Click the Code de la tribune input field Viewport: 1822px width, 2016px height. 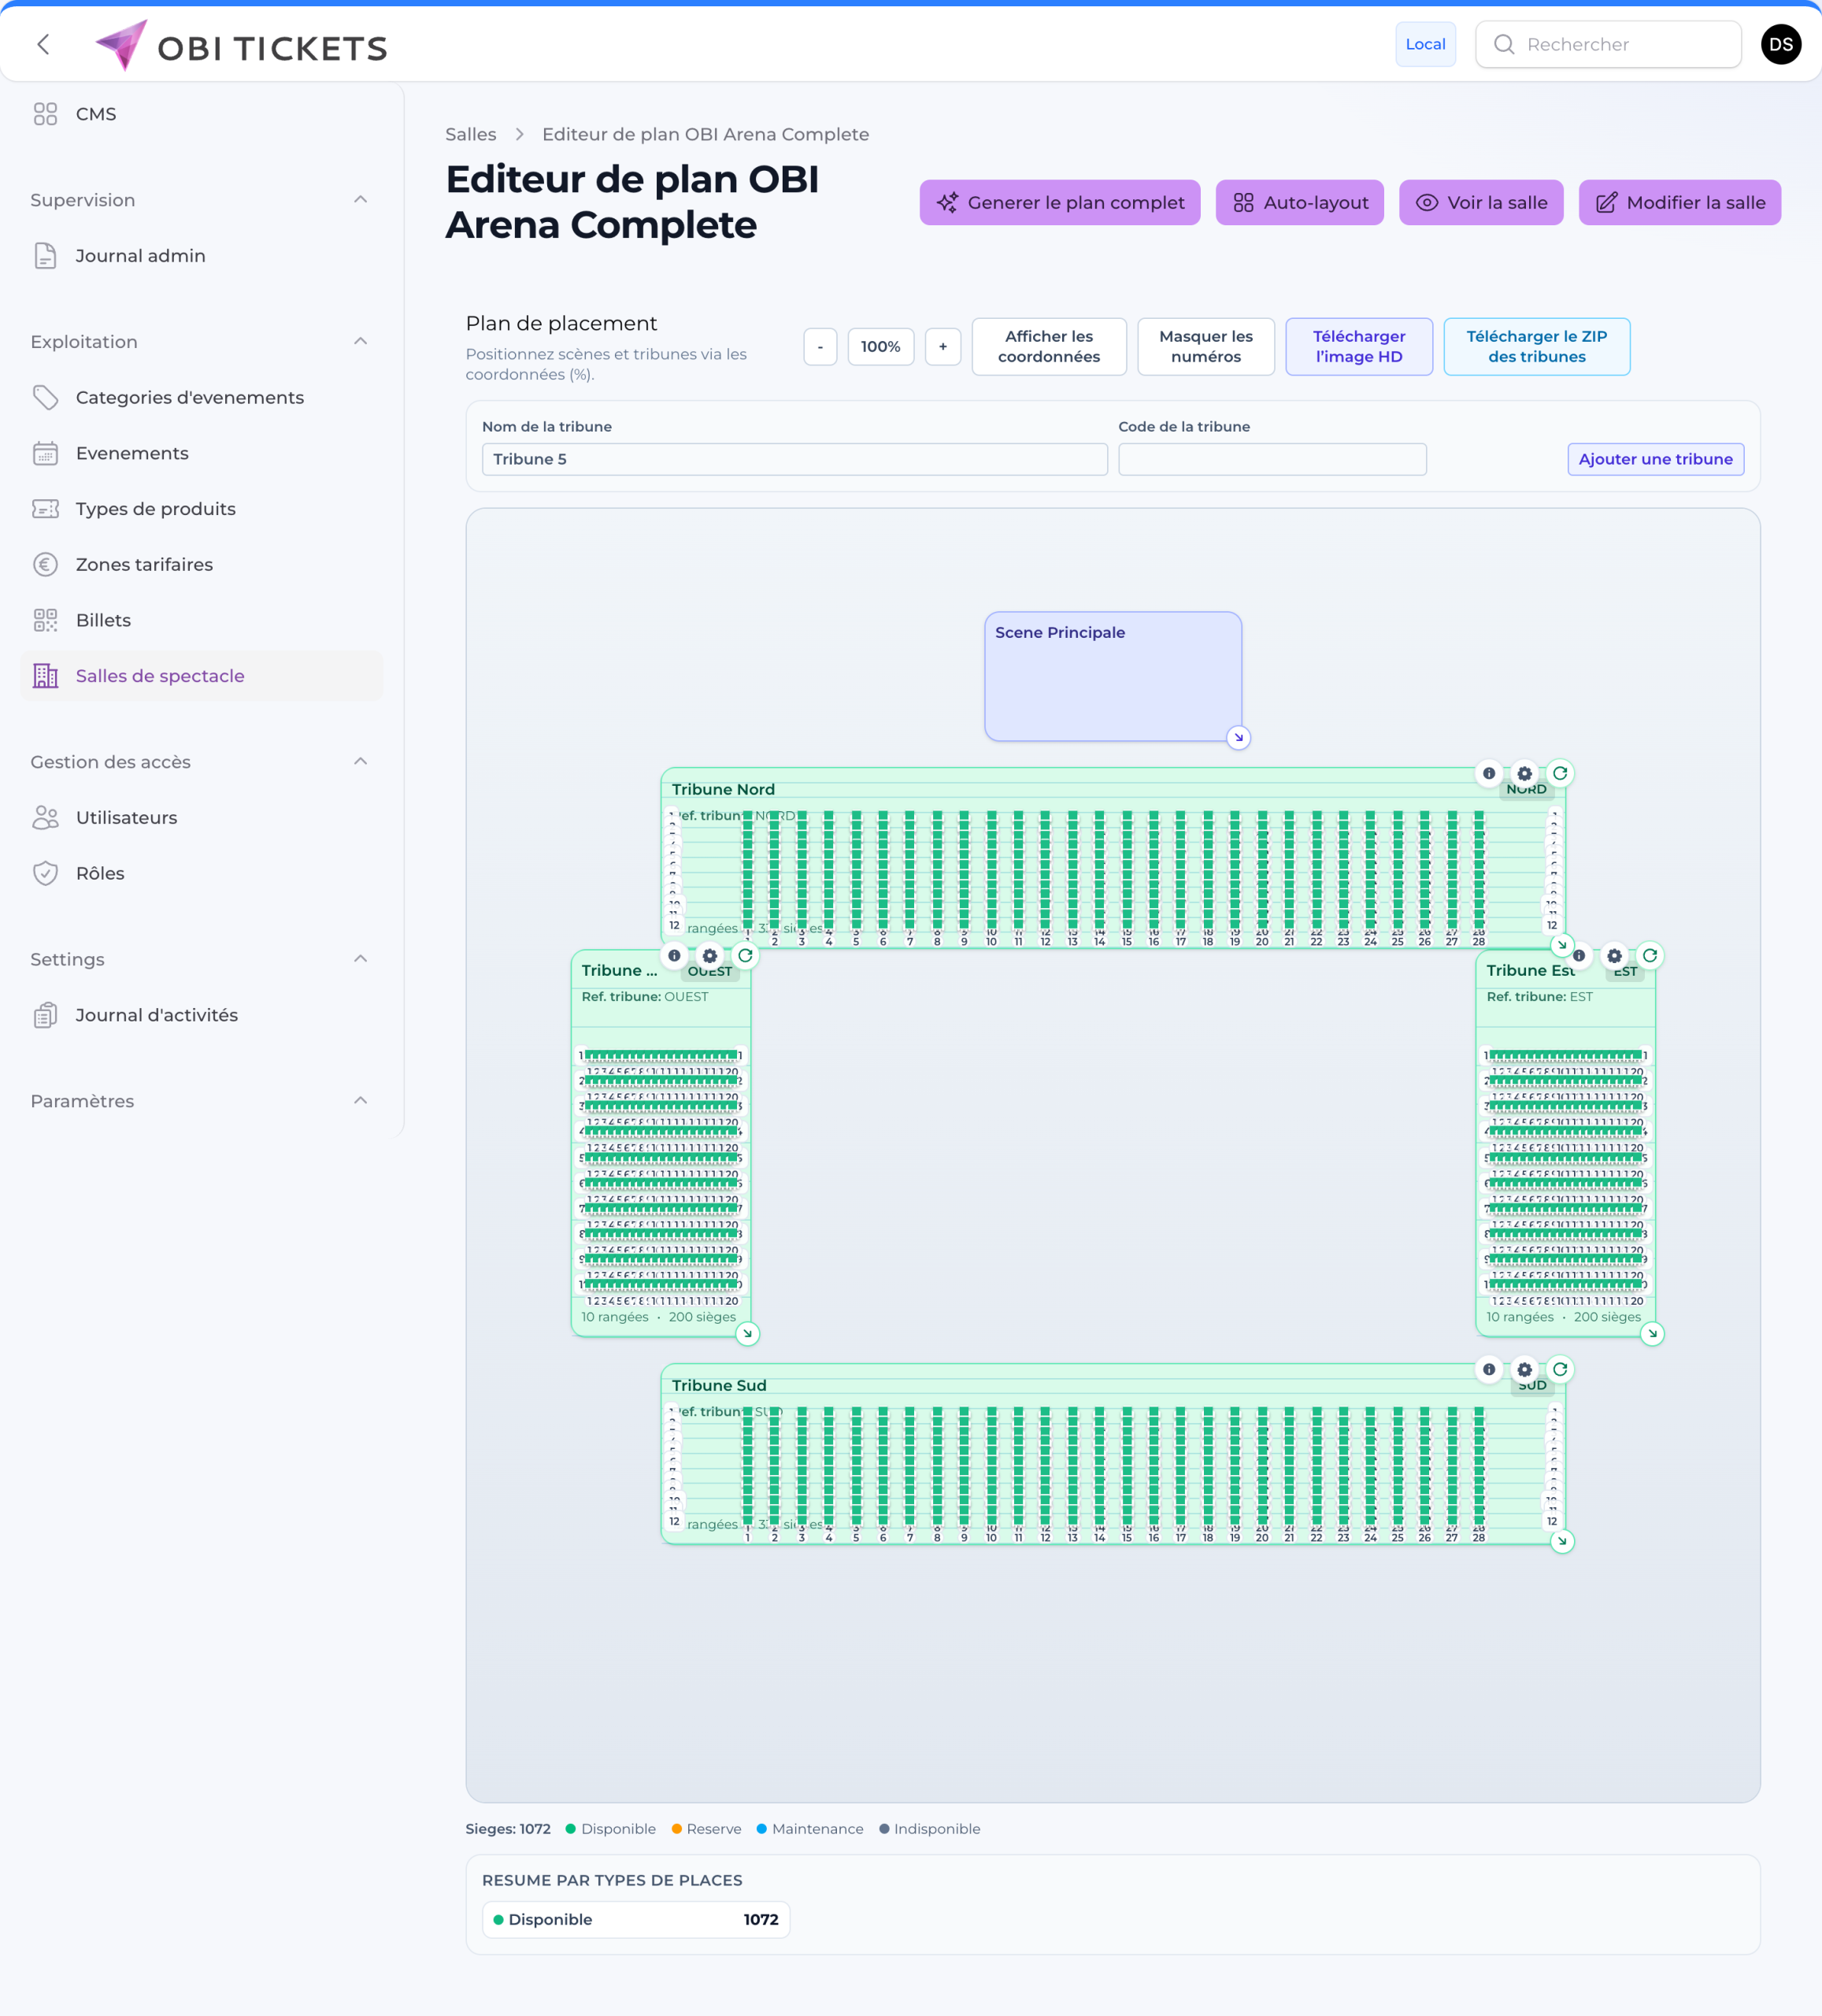click(x=1272, y=459)
